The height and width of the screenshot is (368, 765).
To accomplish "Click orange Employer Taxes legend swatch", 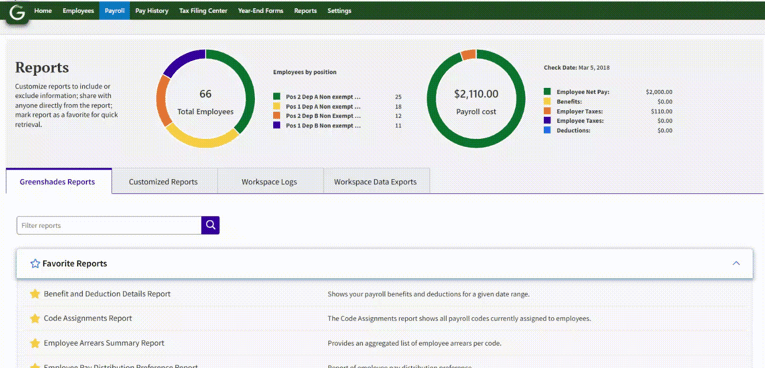I will tap(547, 111).
